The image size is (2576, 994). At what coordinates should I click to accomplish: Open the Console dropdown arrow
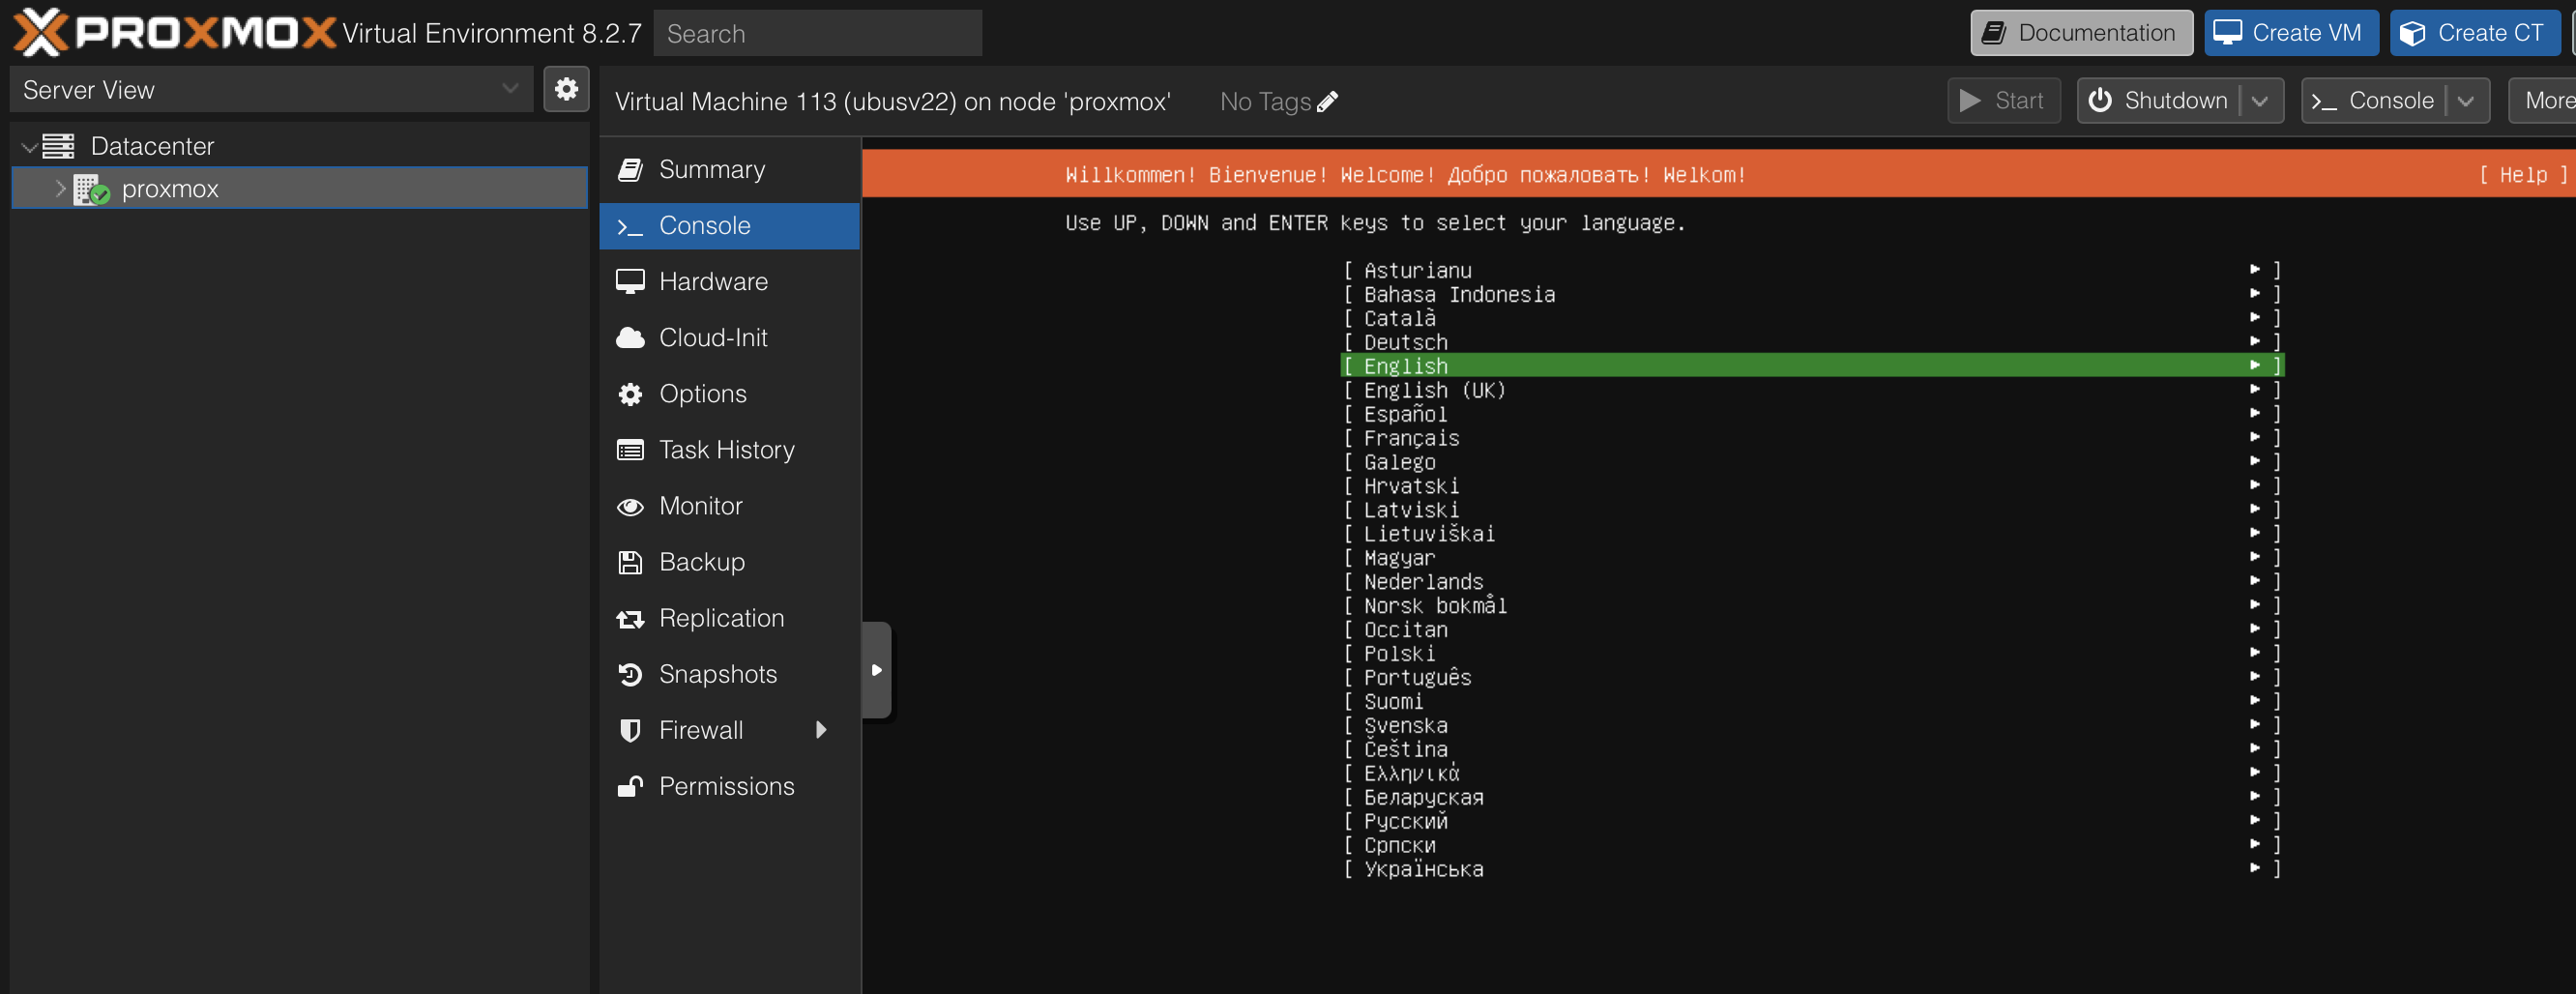coord(2466,101)
